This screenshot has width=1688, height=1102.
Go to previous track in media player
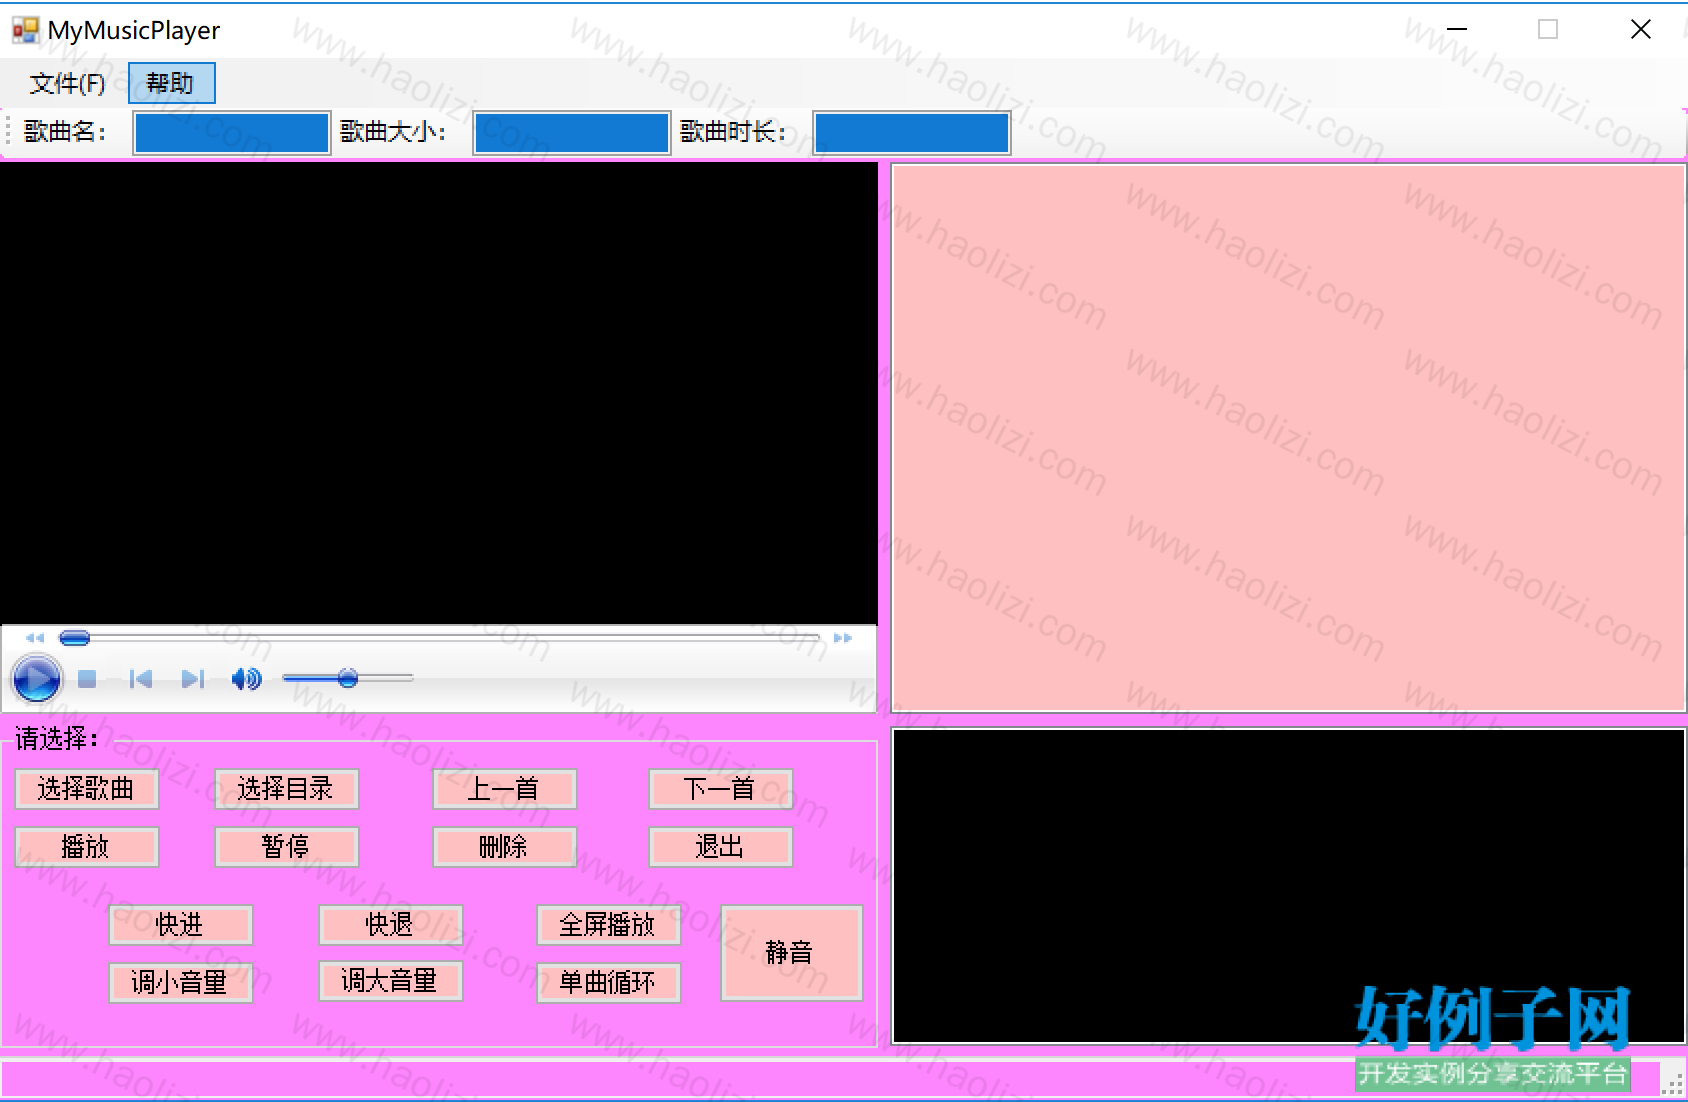coord(141,679)
